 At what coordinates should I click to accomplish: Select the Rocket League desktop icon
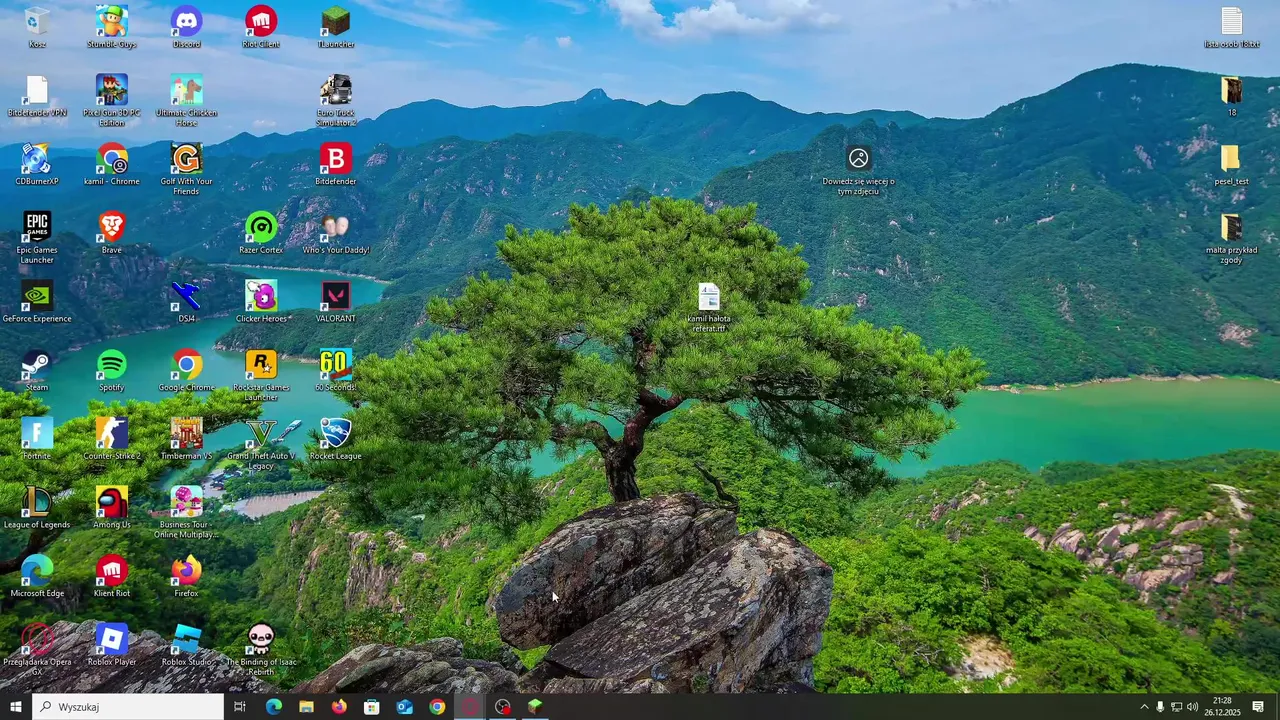[336, 439]
